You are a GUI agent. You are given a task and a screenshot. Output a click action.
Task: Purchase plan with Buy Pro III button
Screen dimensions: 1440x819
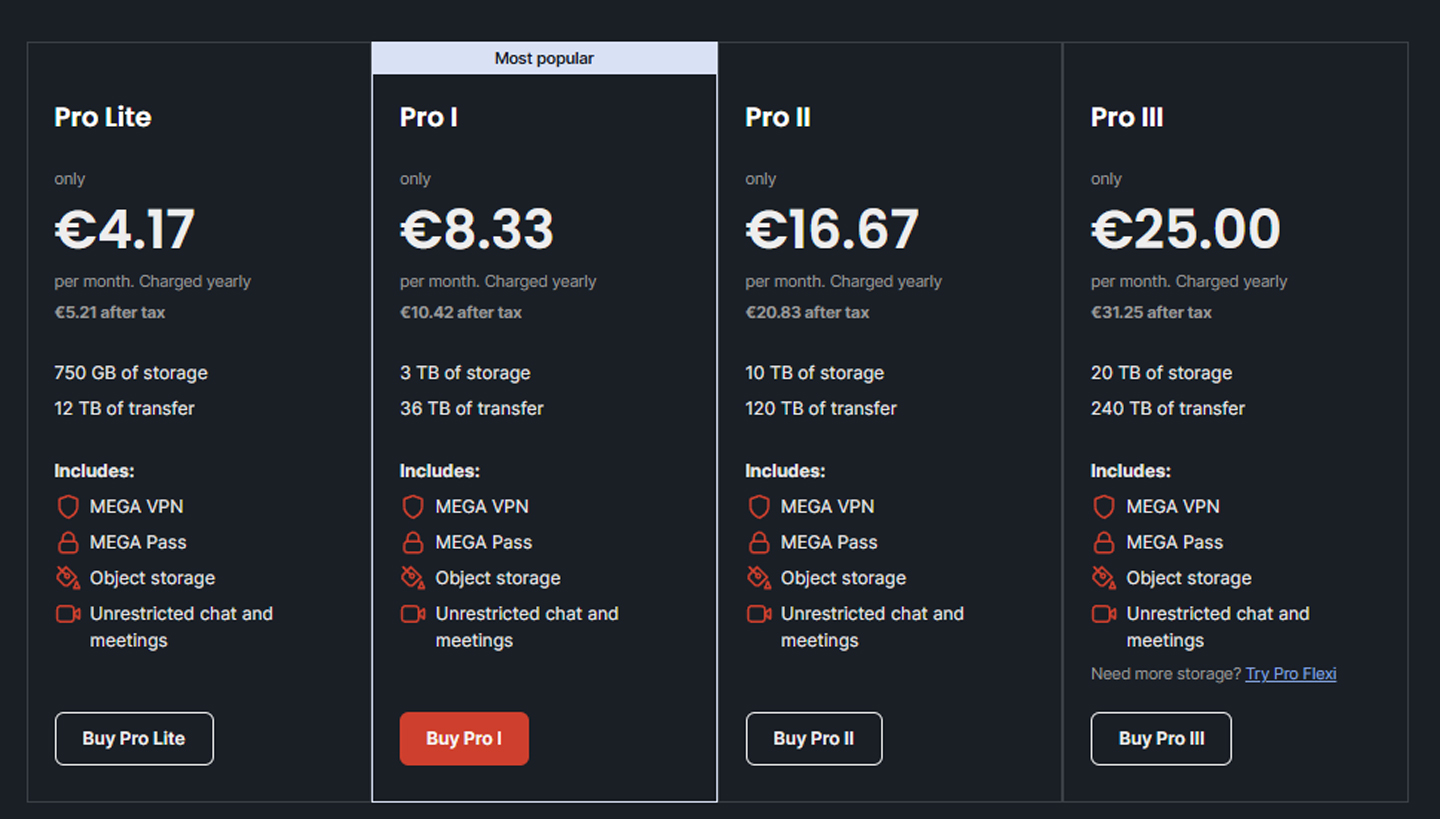click(x=1161, y=739)
